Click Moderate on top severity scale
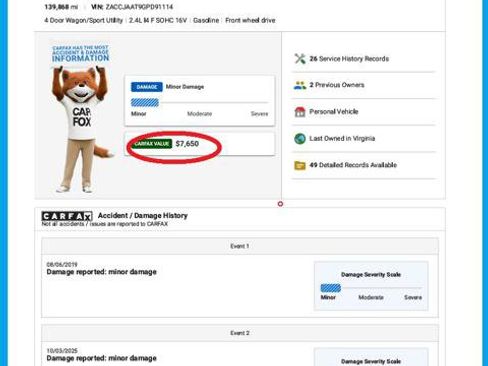Screen dimensions: 488x366 [199, 114]
